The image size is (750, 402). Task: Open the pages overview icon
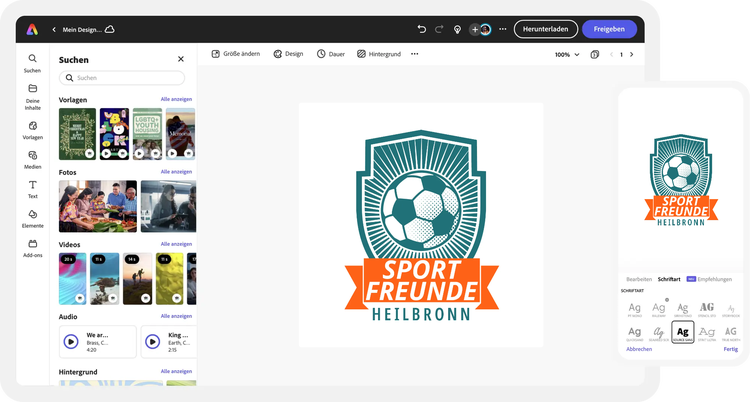(595, 55)
